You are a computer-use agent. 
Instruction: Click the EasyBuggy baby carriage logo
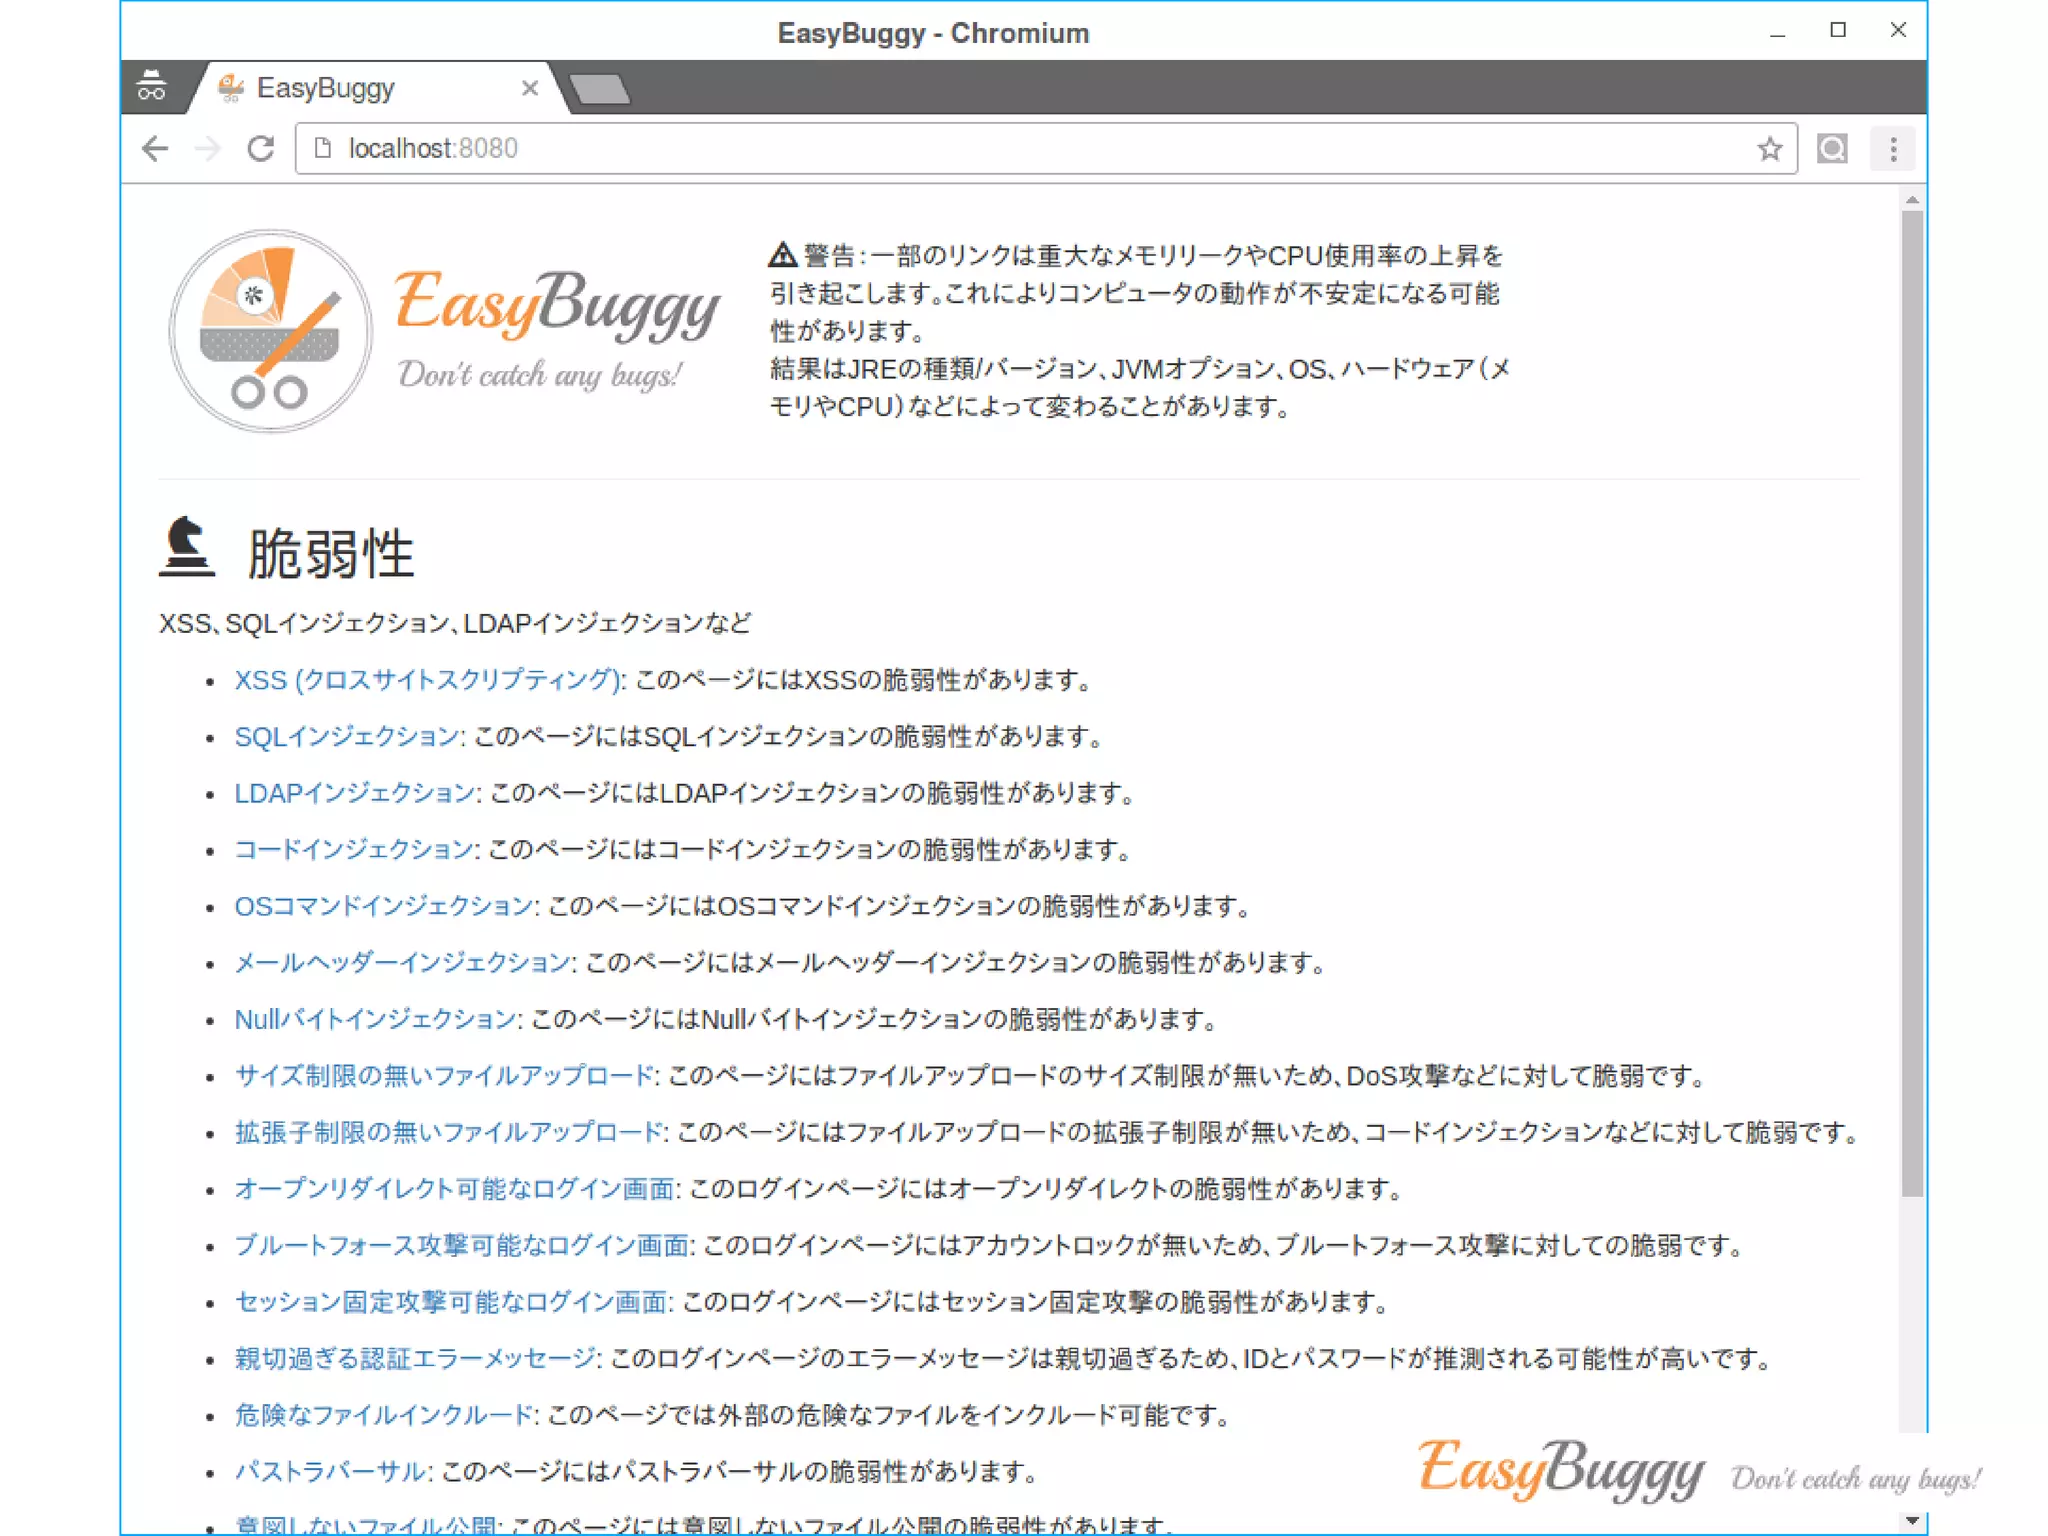click(270, 331)
